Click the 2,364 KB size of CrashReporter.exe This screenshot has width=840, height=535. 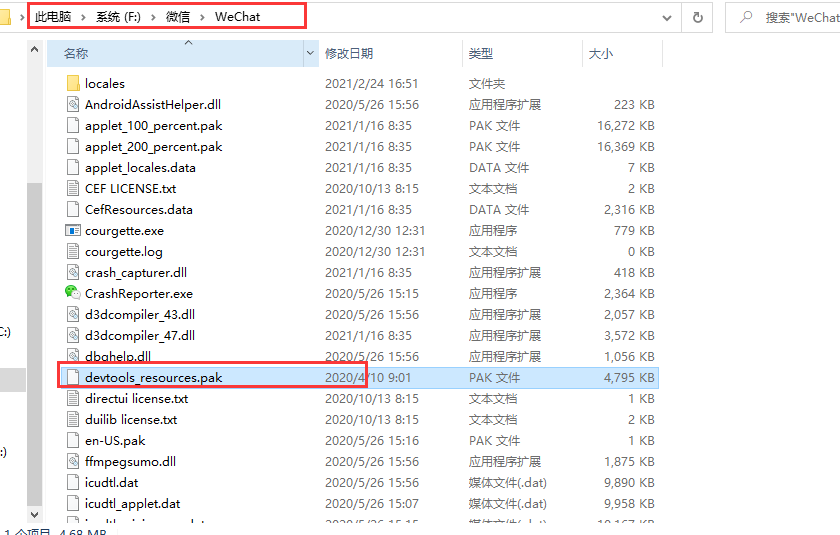pos(629,293)
